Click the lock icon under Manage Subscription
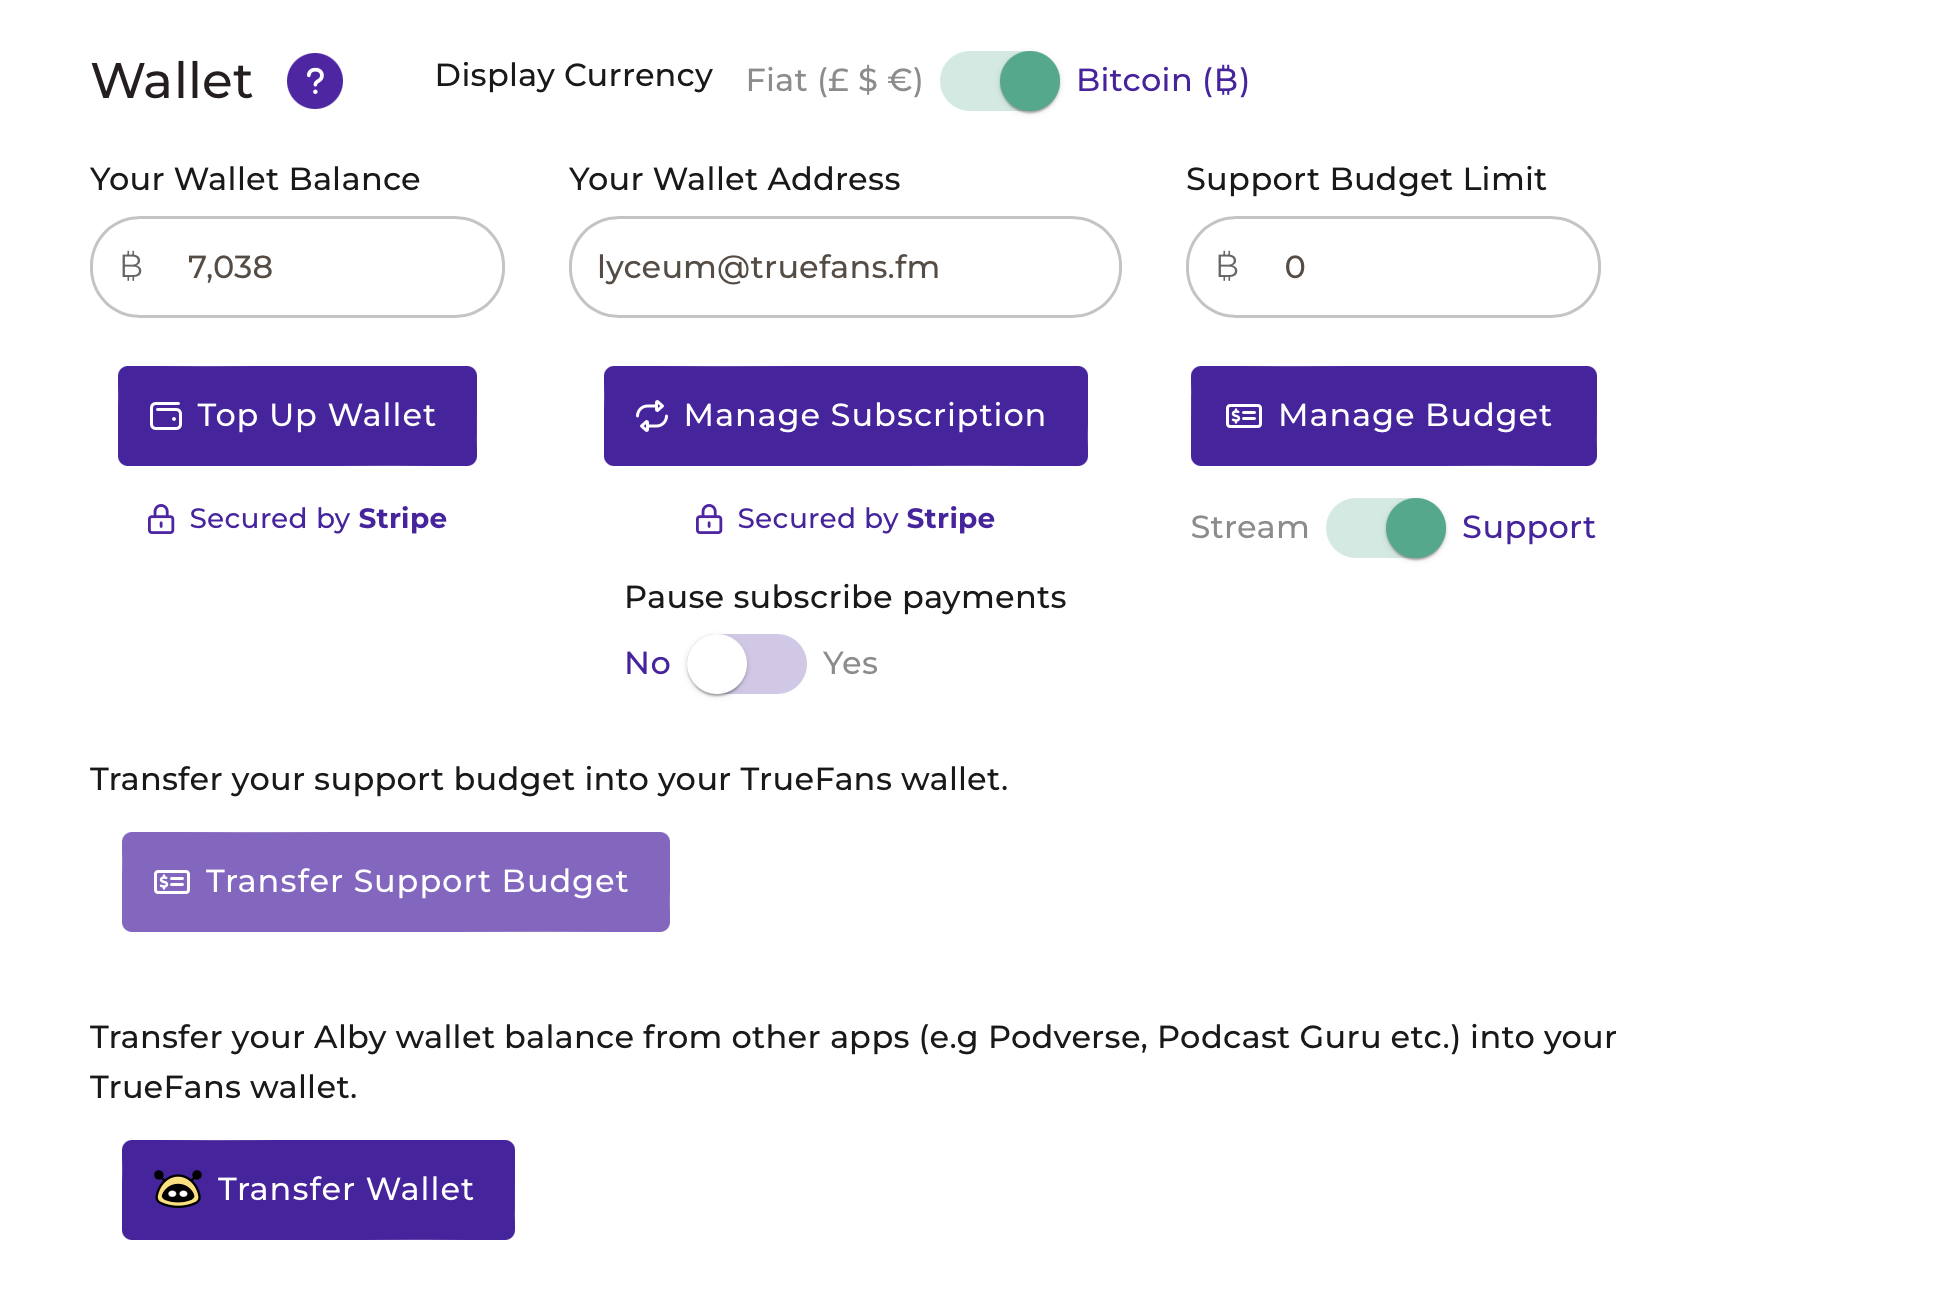The height and width of the screenshot is (1310, 1960). click(709, 519)
